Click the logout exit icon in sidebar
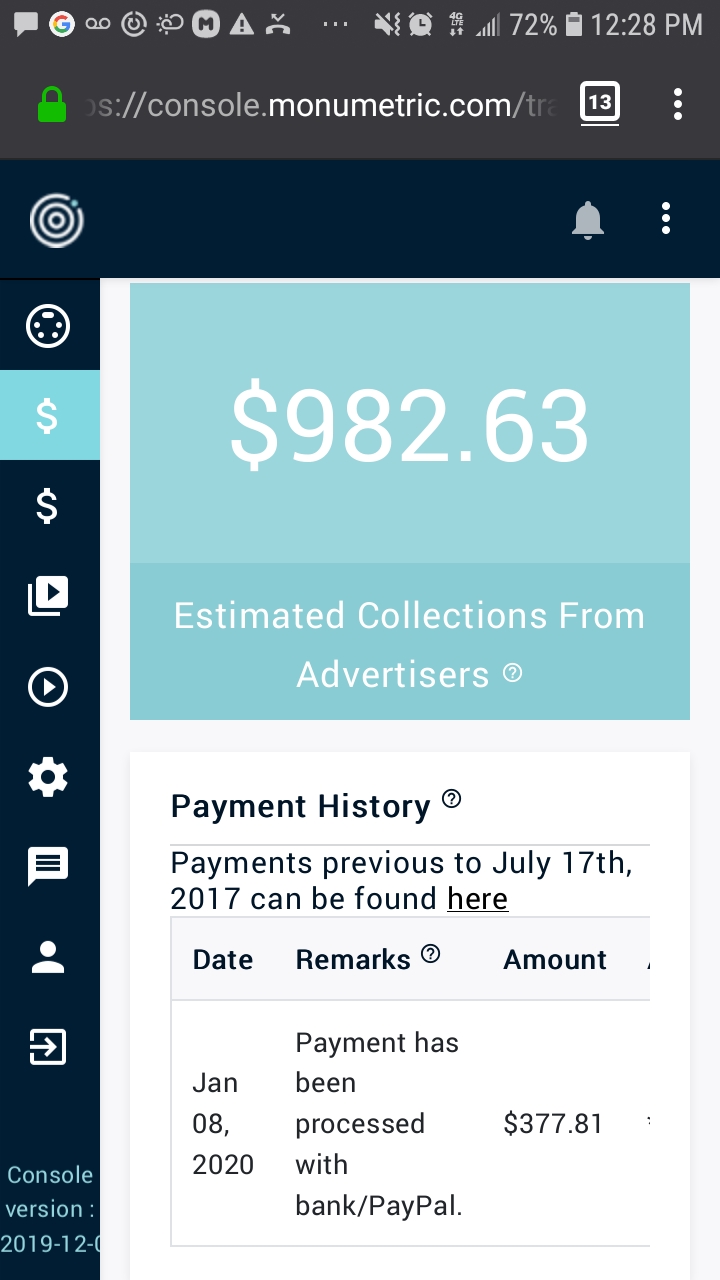 [x=48, y=1047]
